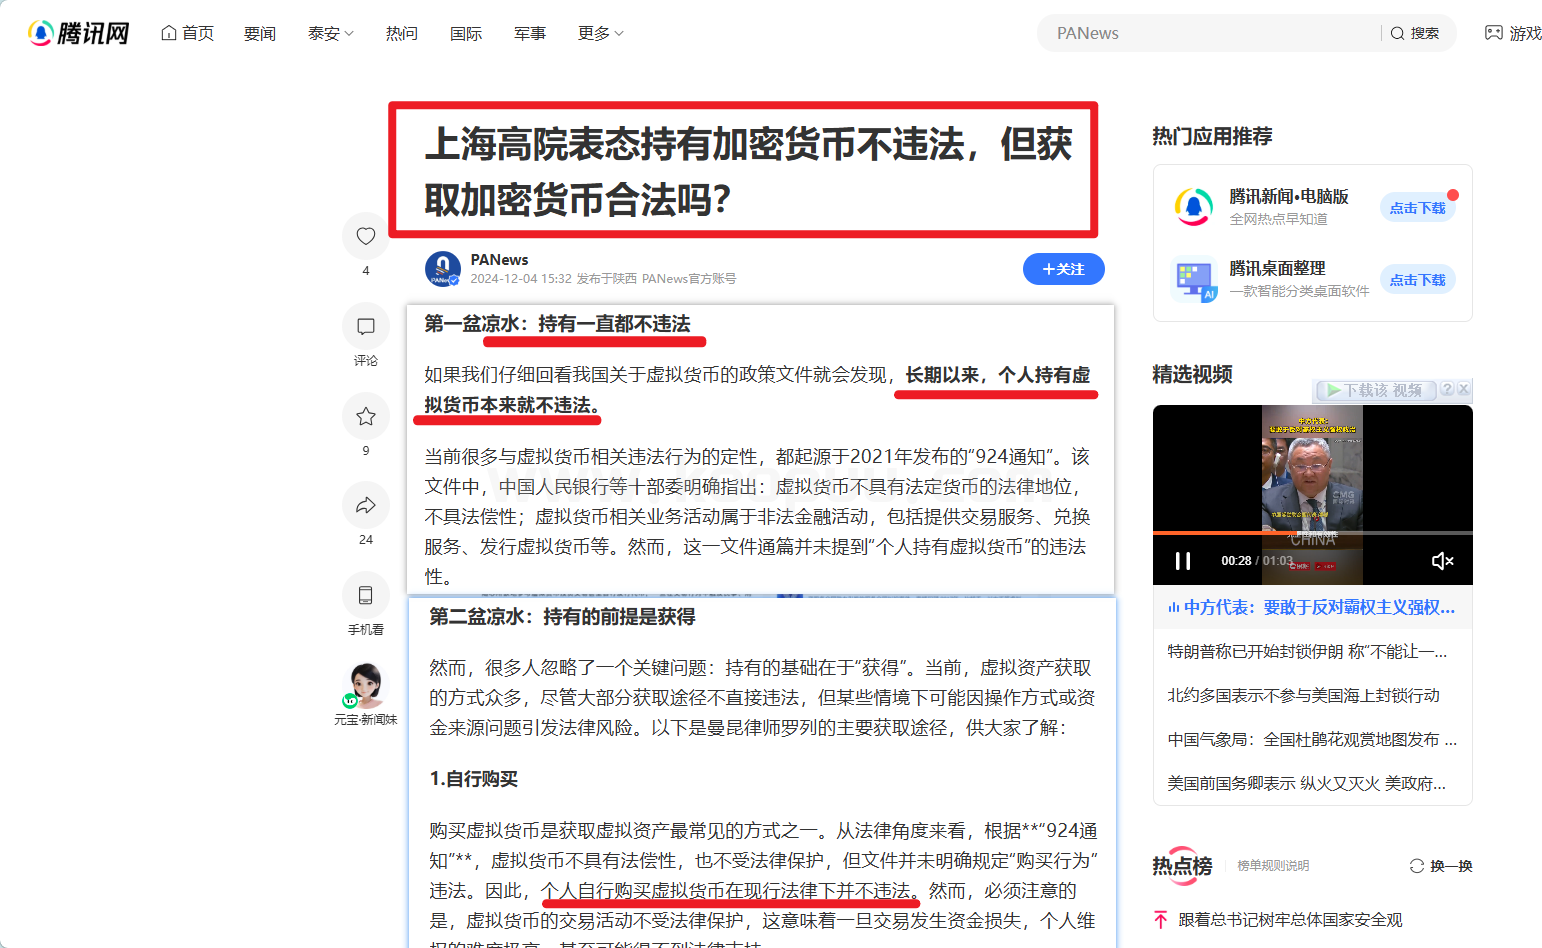Screen dimensions: 1542x948
Task: Close the video download toolbar
Action: (x=1464, y=389)
